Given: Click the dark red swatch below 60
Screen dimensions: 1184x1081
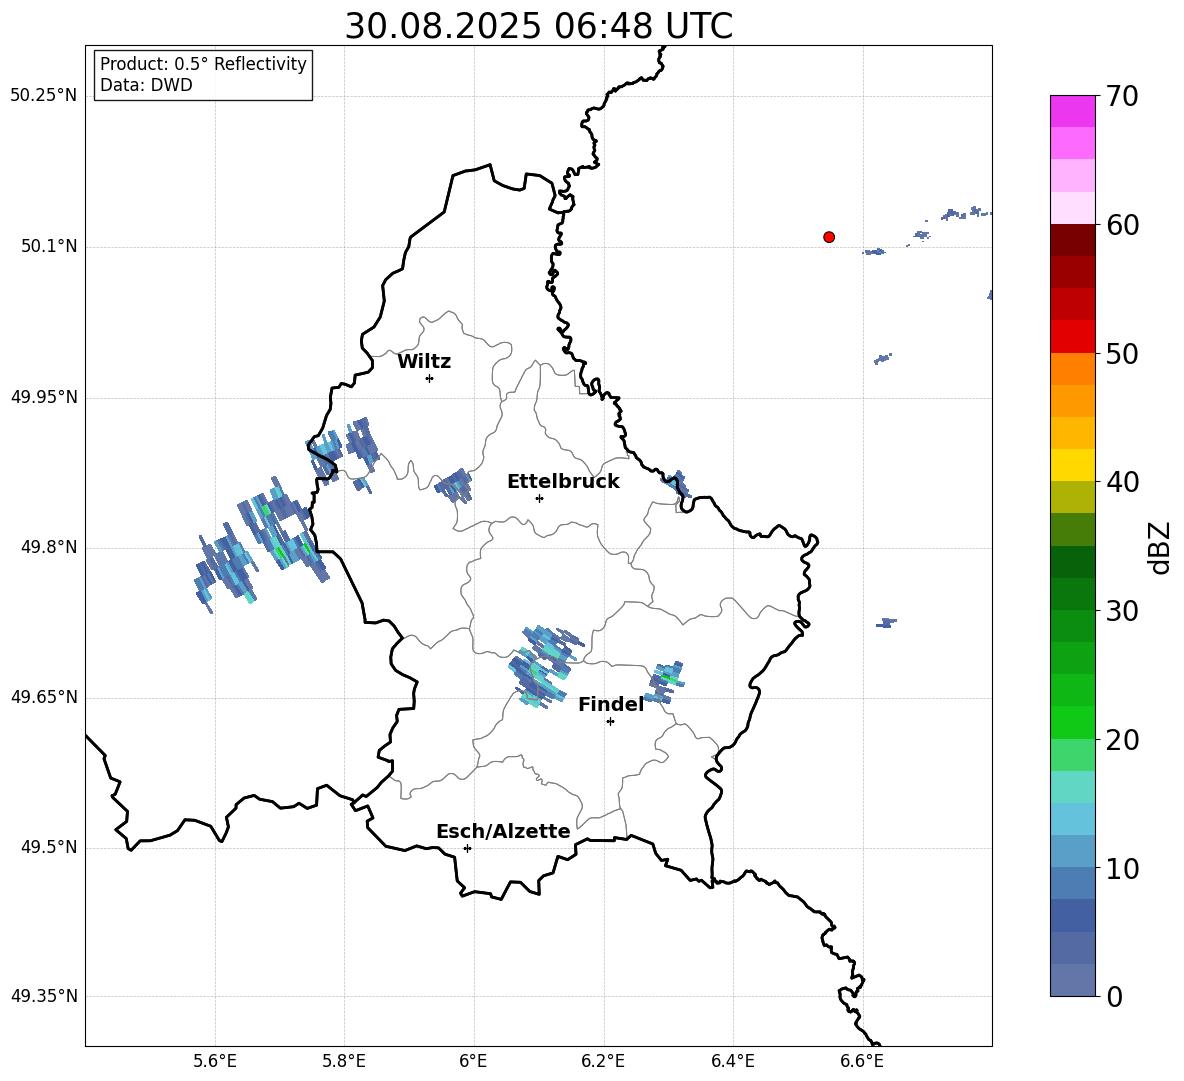Looking at the screenshot, I should (1072, 240).
